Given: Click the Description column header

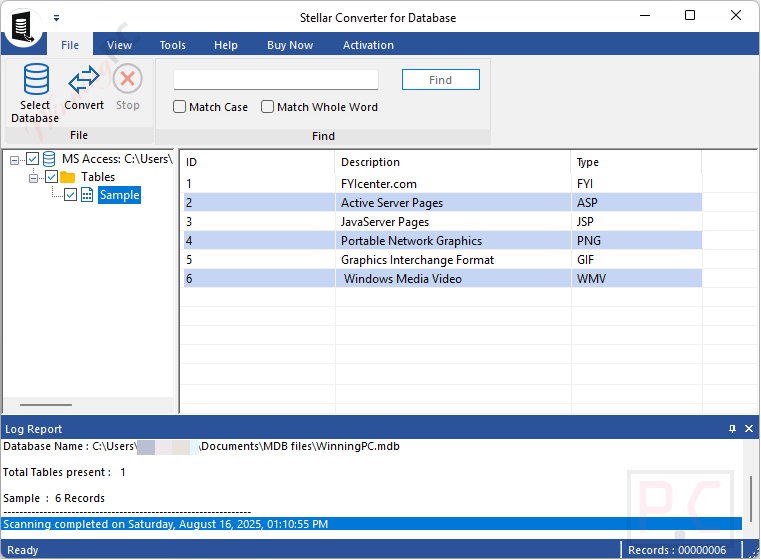Looking at the screenshot, I should [x=453, y=162].
